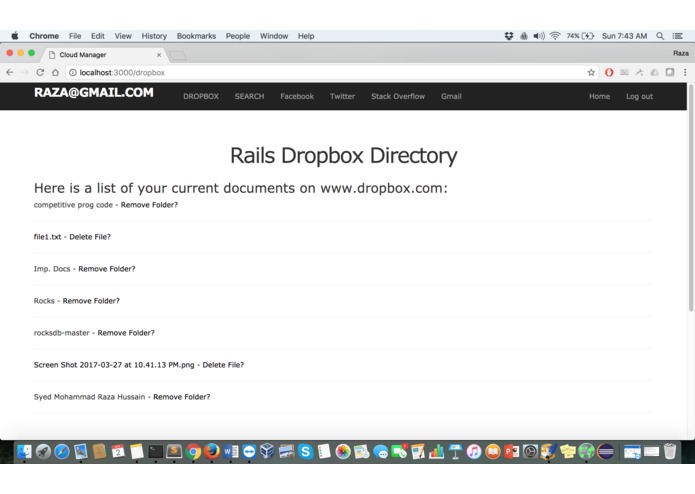Open Stickies from the dock
Image resolution: width=695 pixels, height=494 pixels.
coord(568,451)
